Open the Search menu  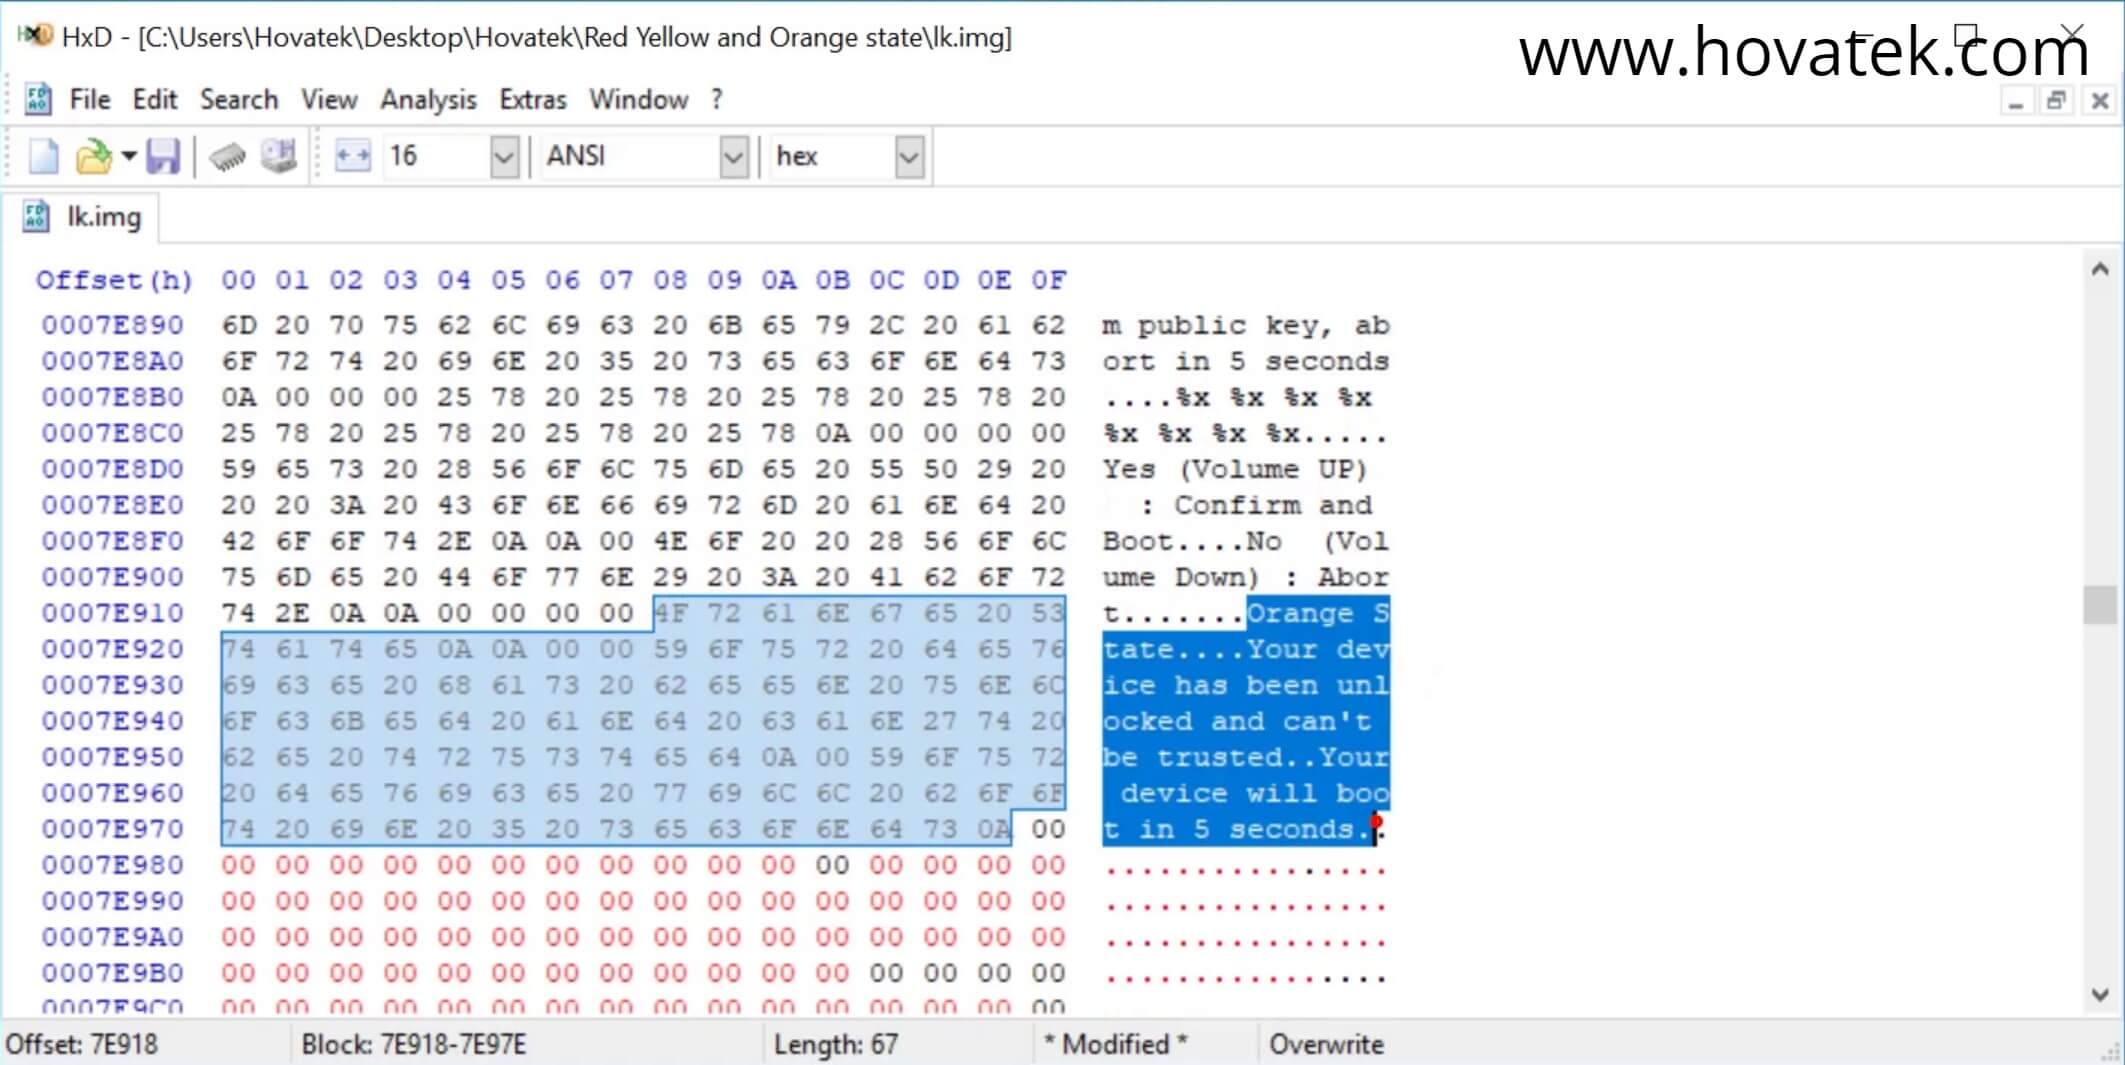tap(238, 99)
